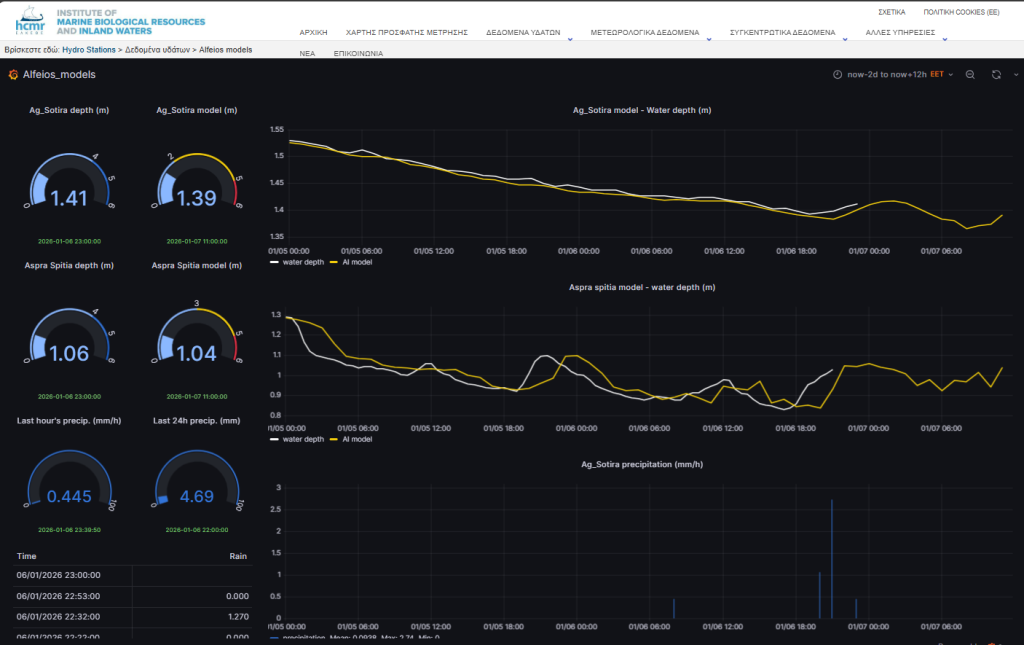Open the ΑΡΧΙΚΗ menu item
Viewport: 1024px width, 645px height.
point(313,33)
